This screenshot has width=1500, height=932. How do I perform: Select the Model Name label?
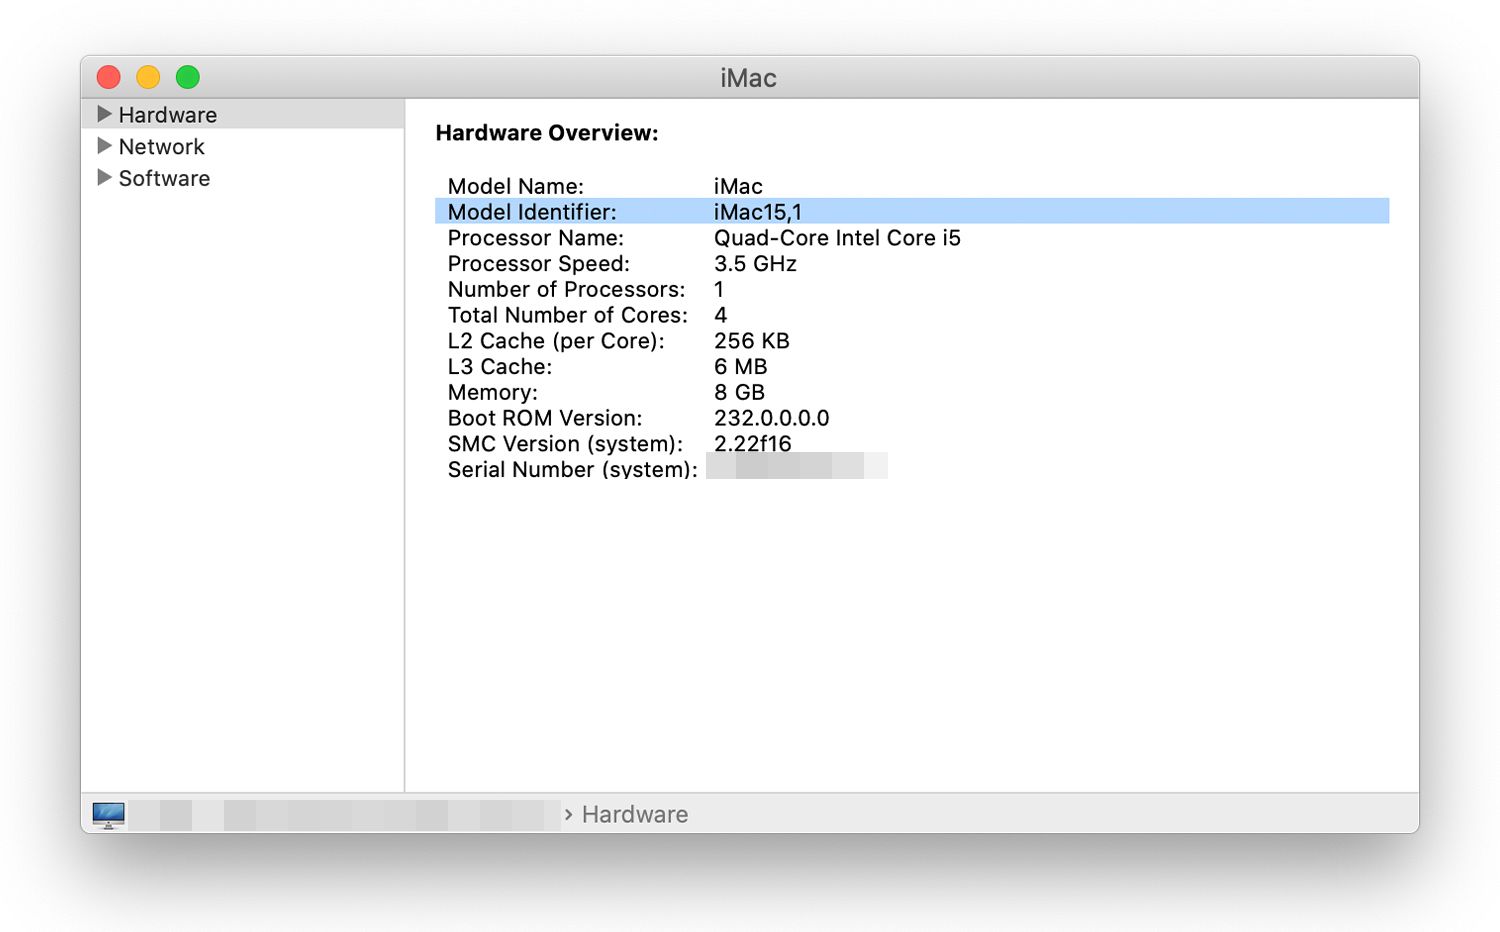tap(515, 186)
